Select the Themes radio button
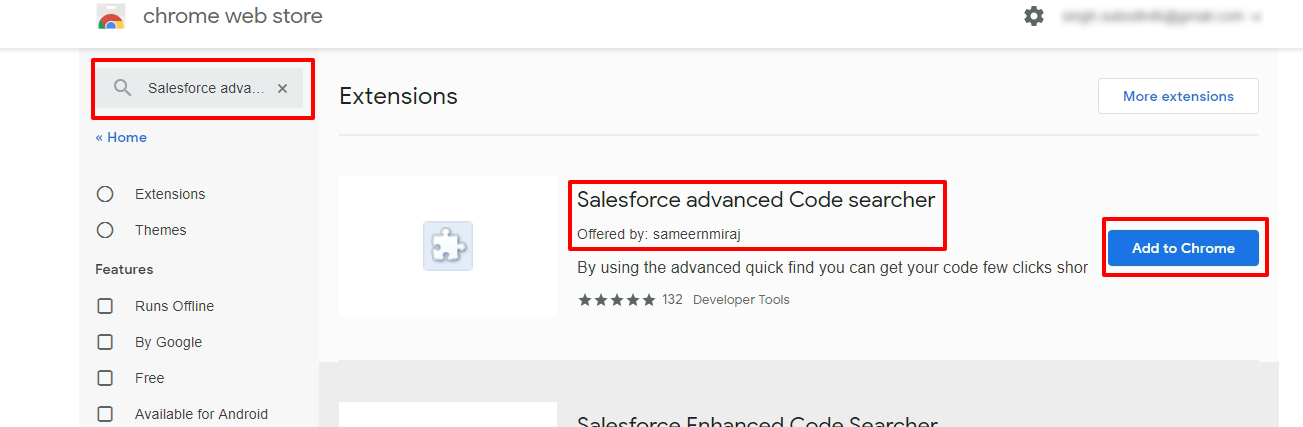Screen dimensions: 1303x427 105,230
